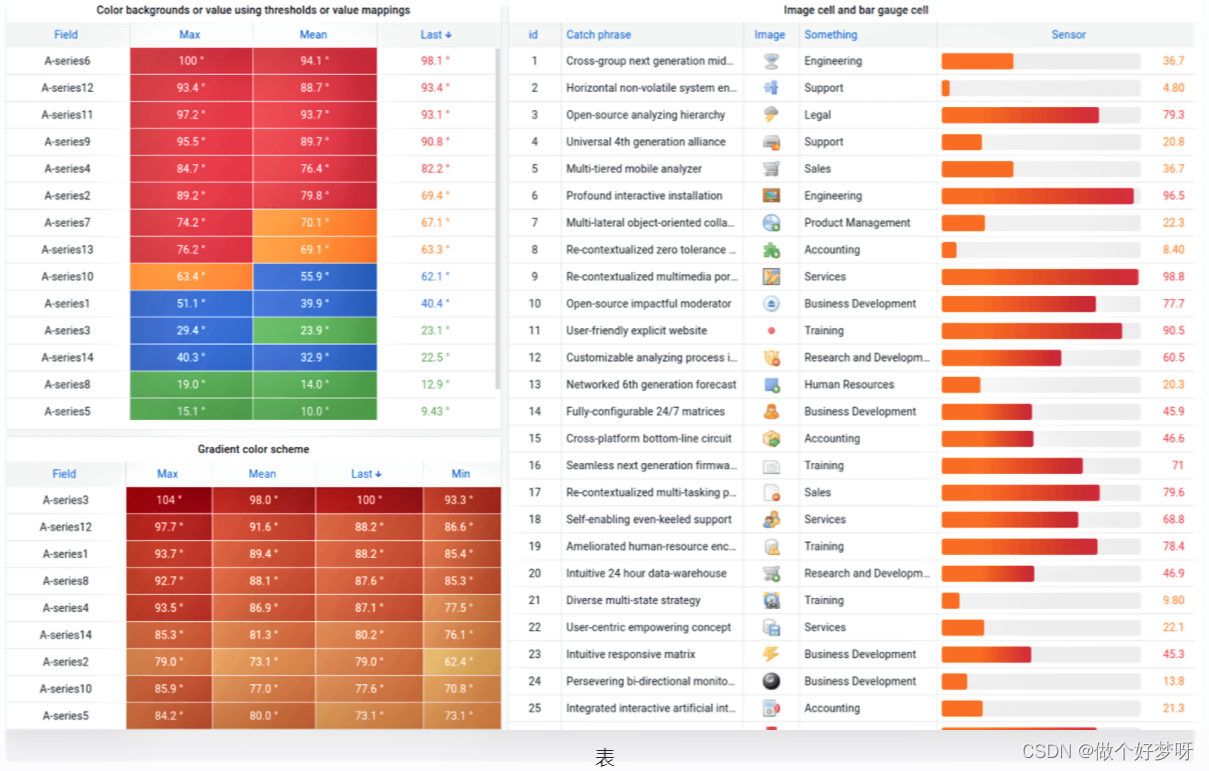Click the map icon in row 9
This screenshot has height=771, width=1209.
pos(771,277)
